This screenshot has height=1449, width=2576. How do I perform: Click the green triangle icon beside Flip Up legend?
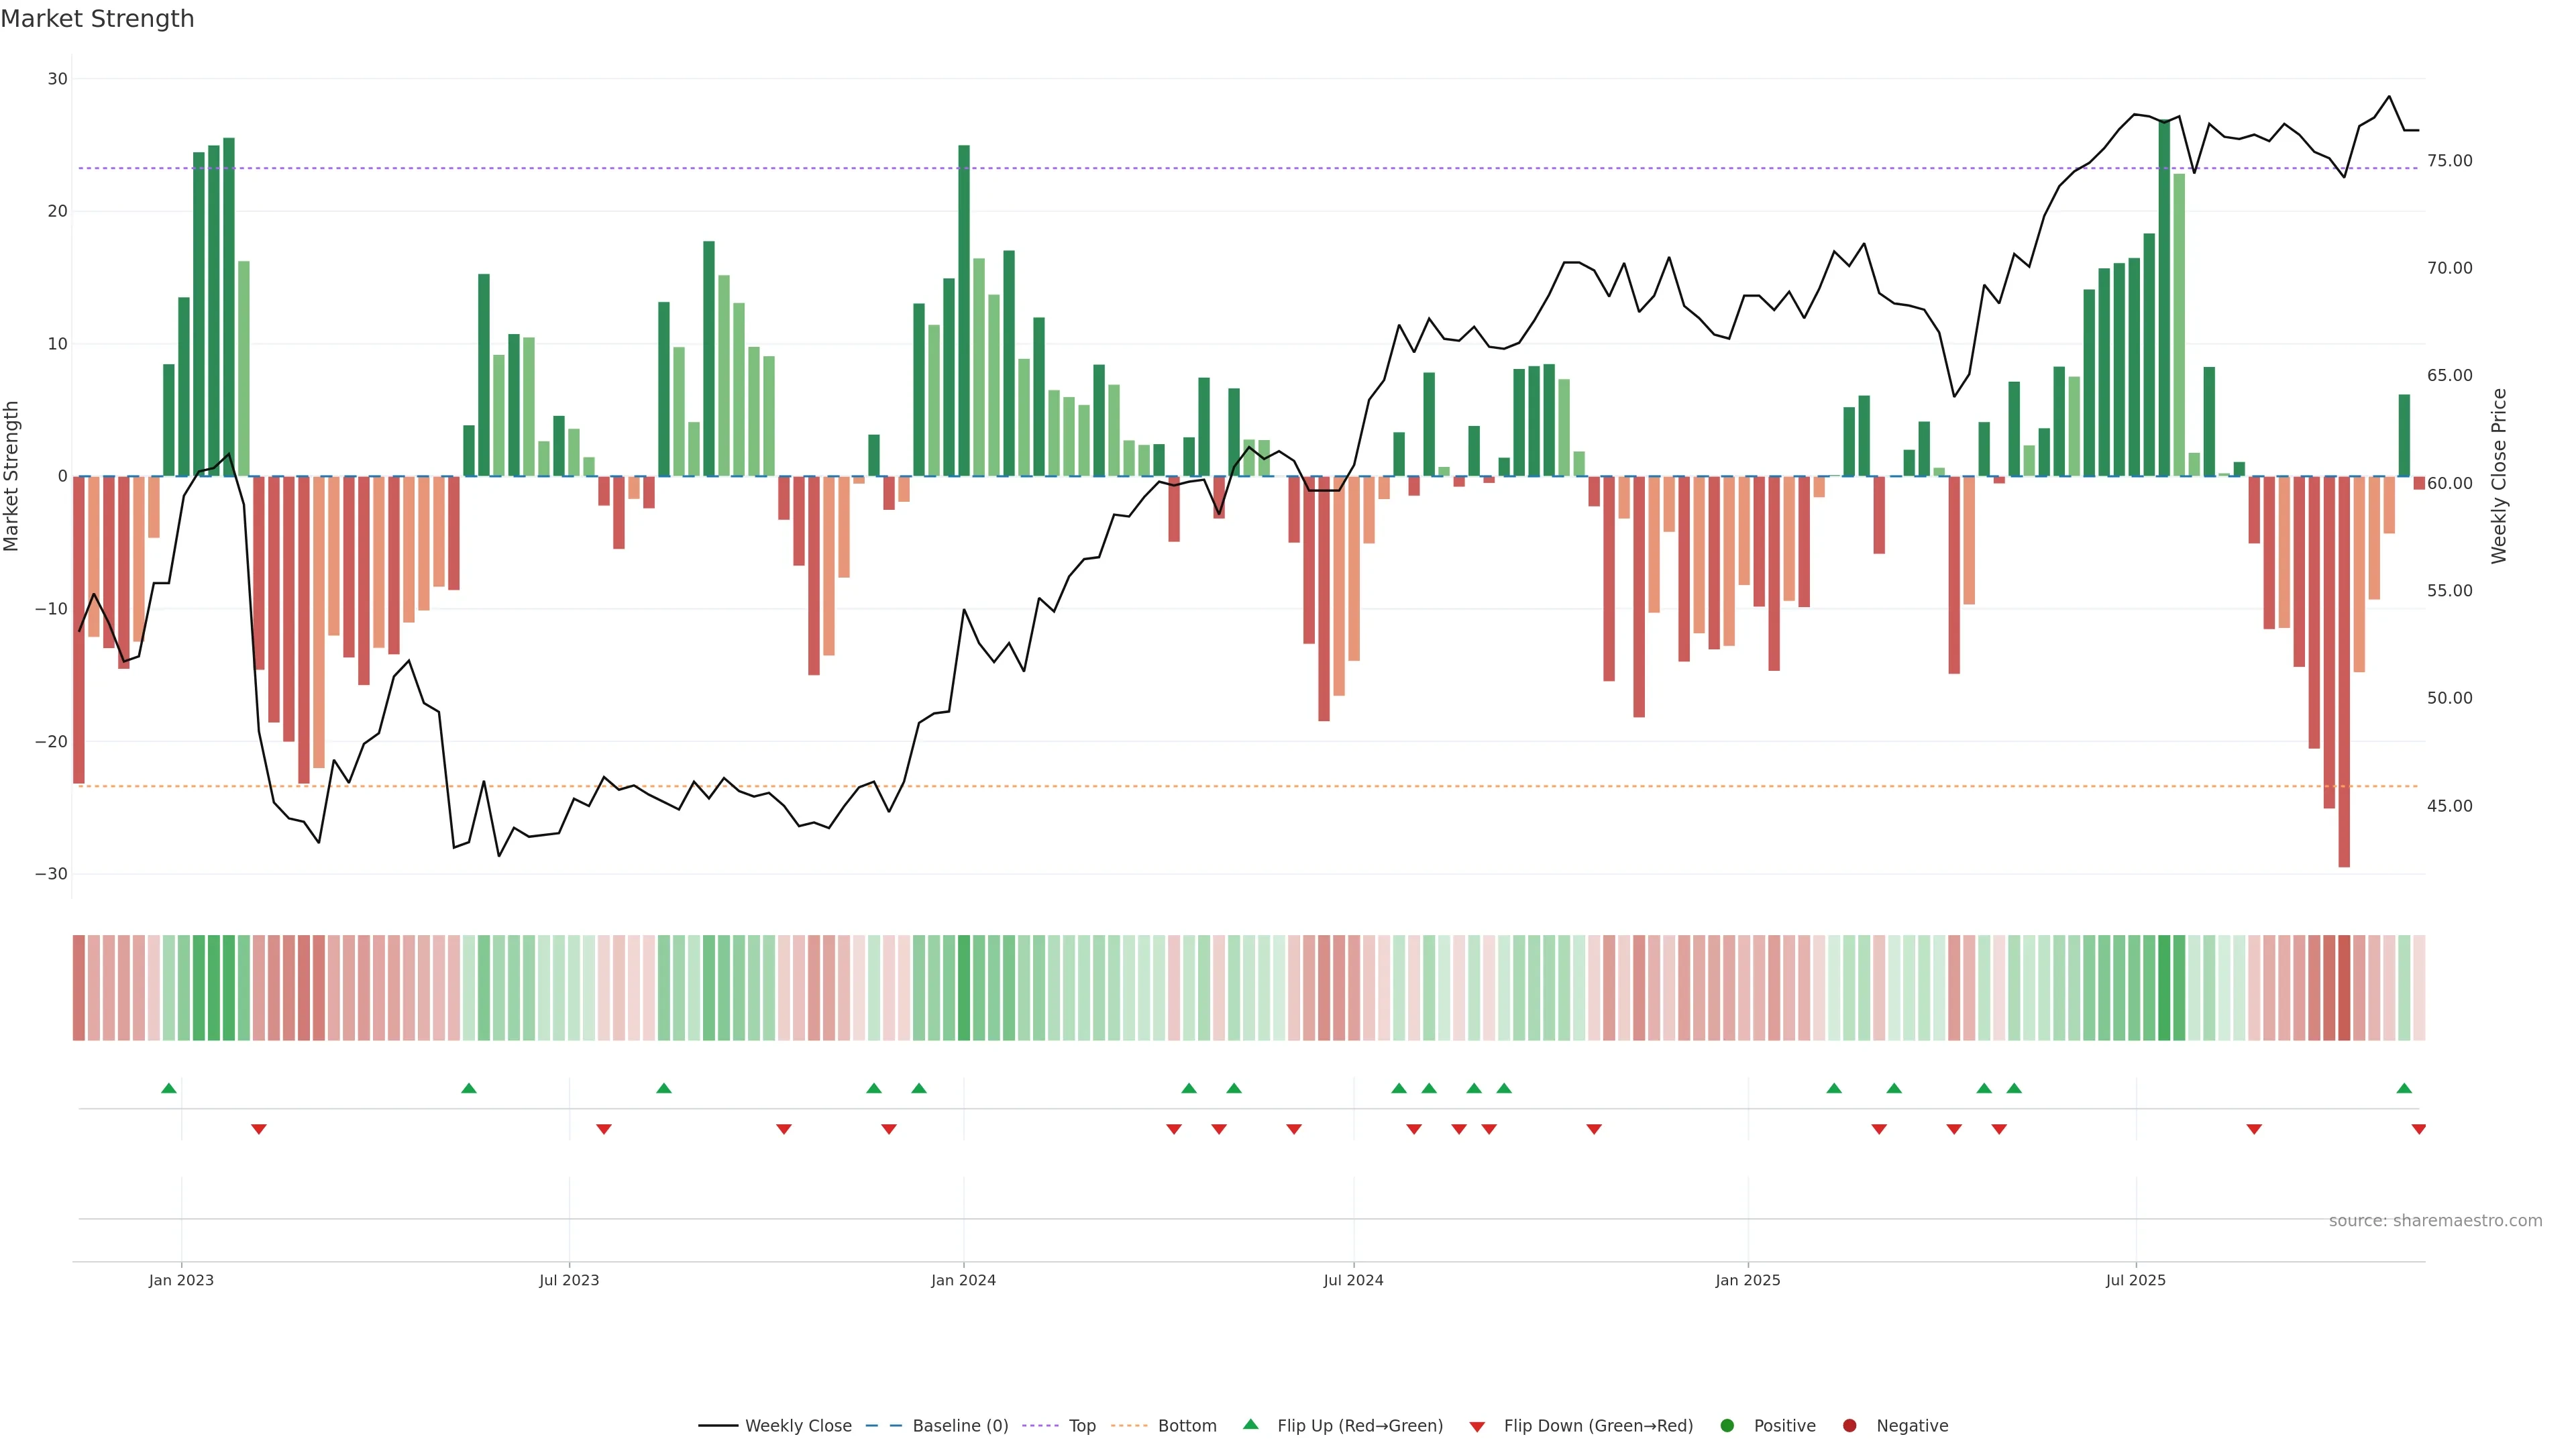1250,1425
